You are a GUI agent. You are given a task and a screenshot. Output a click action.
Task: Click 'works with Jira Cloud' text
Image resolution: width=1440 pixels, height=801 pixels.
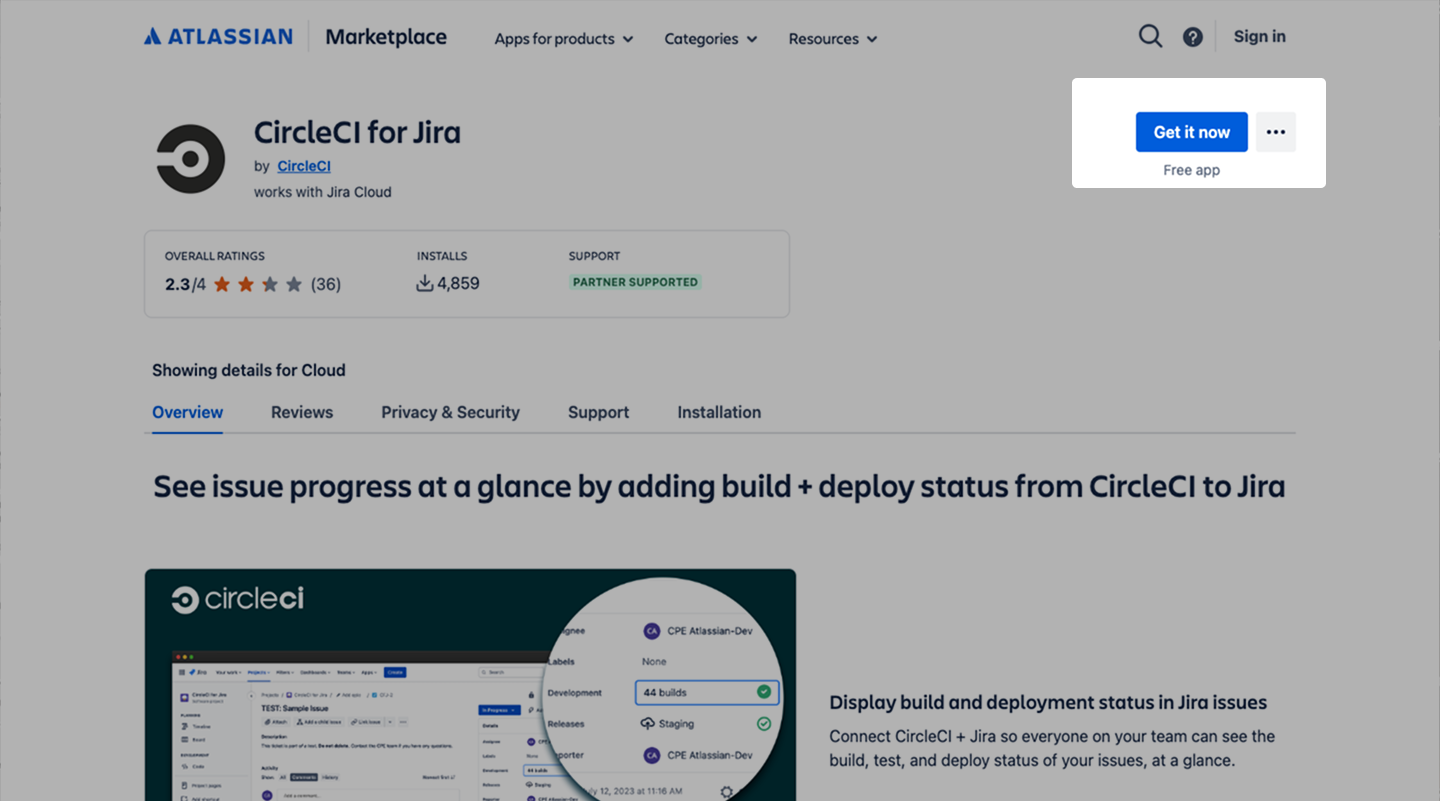tap(323, 192)
